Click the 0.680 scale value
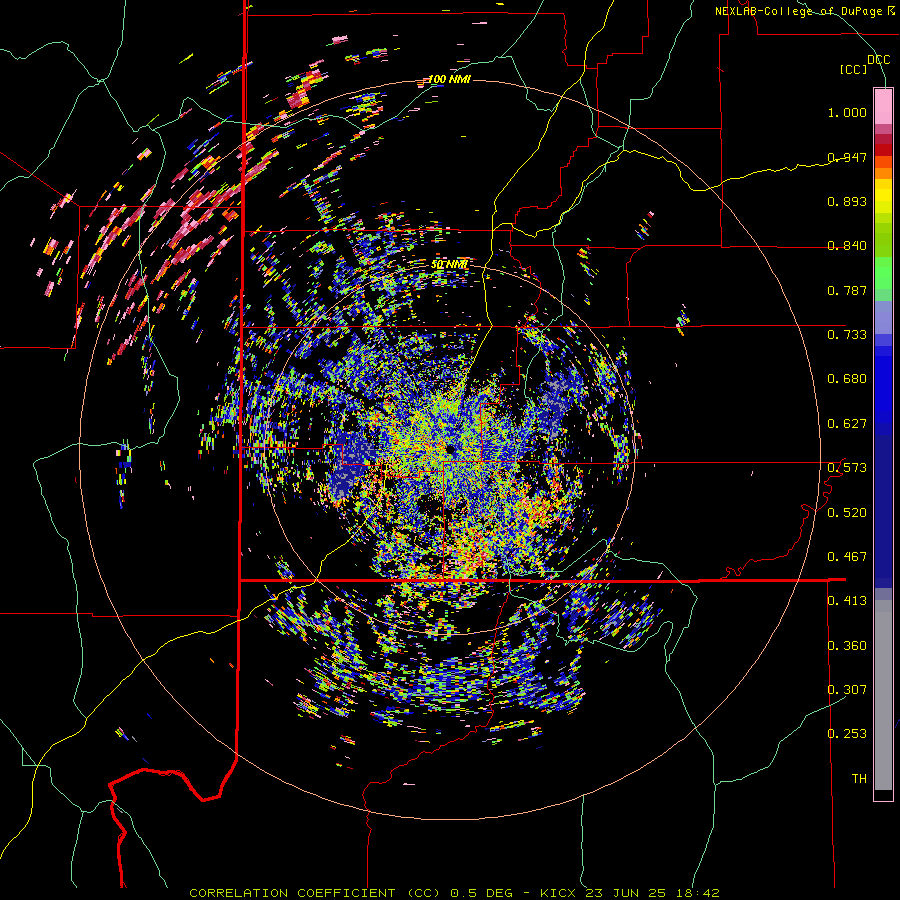 pos(847,379)
